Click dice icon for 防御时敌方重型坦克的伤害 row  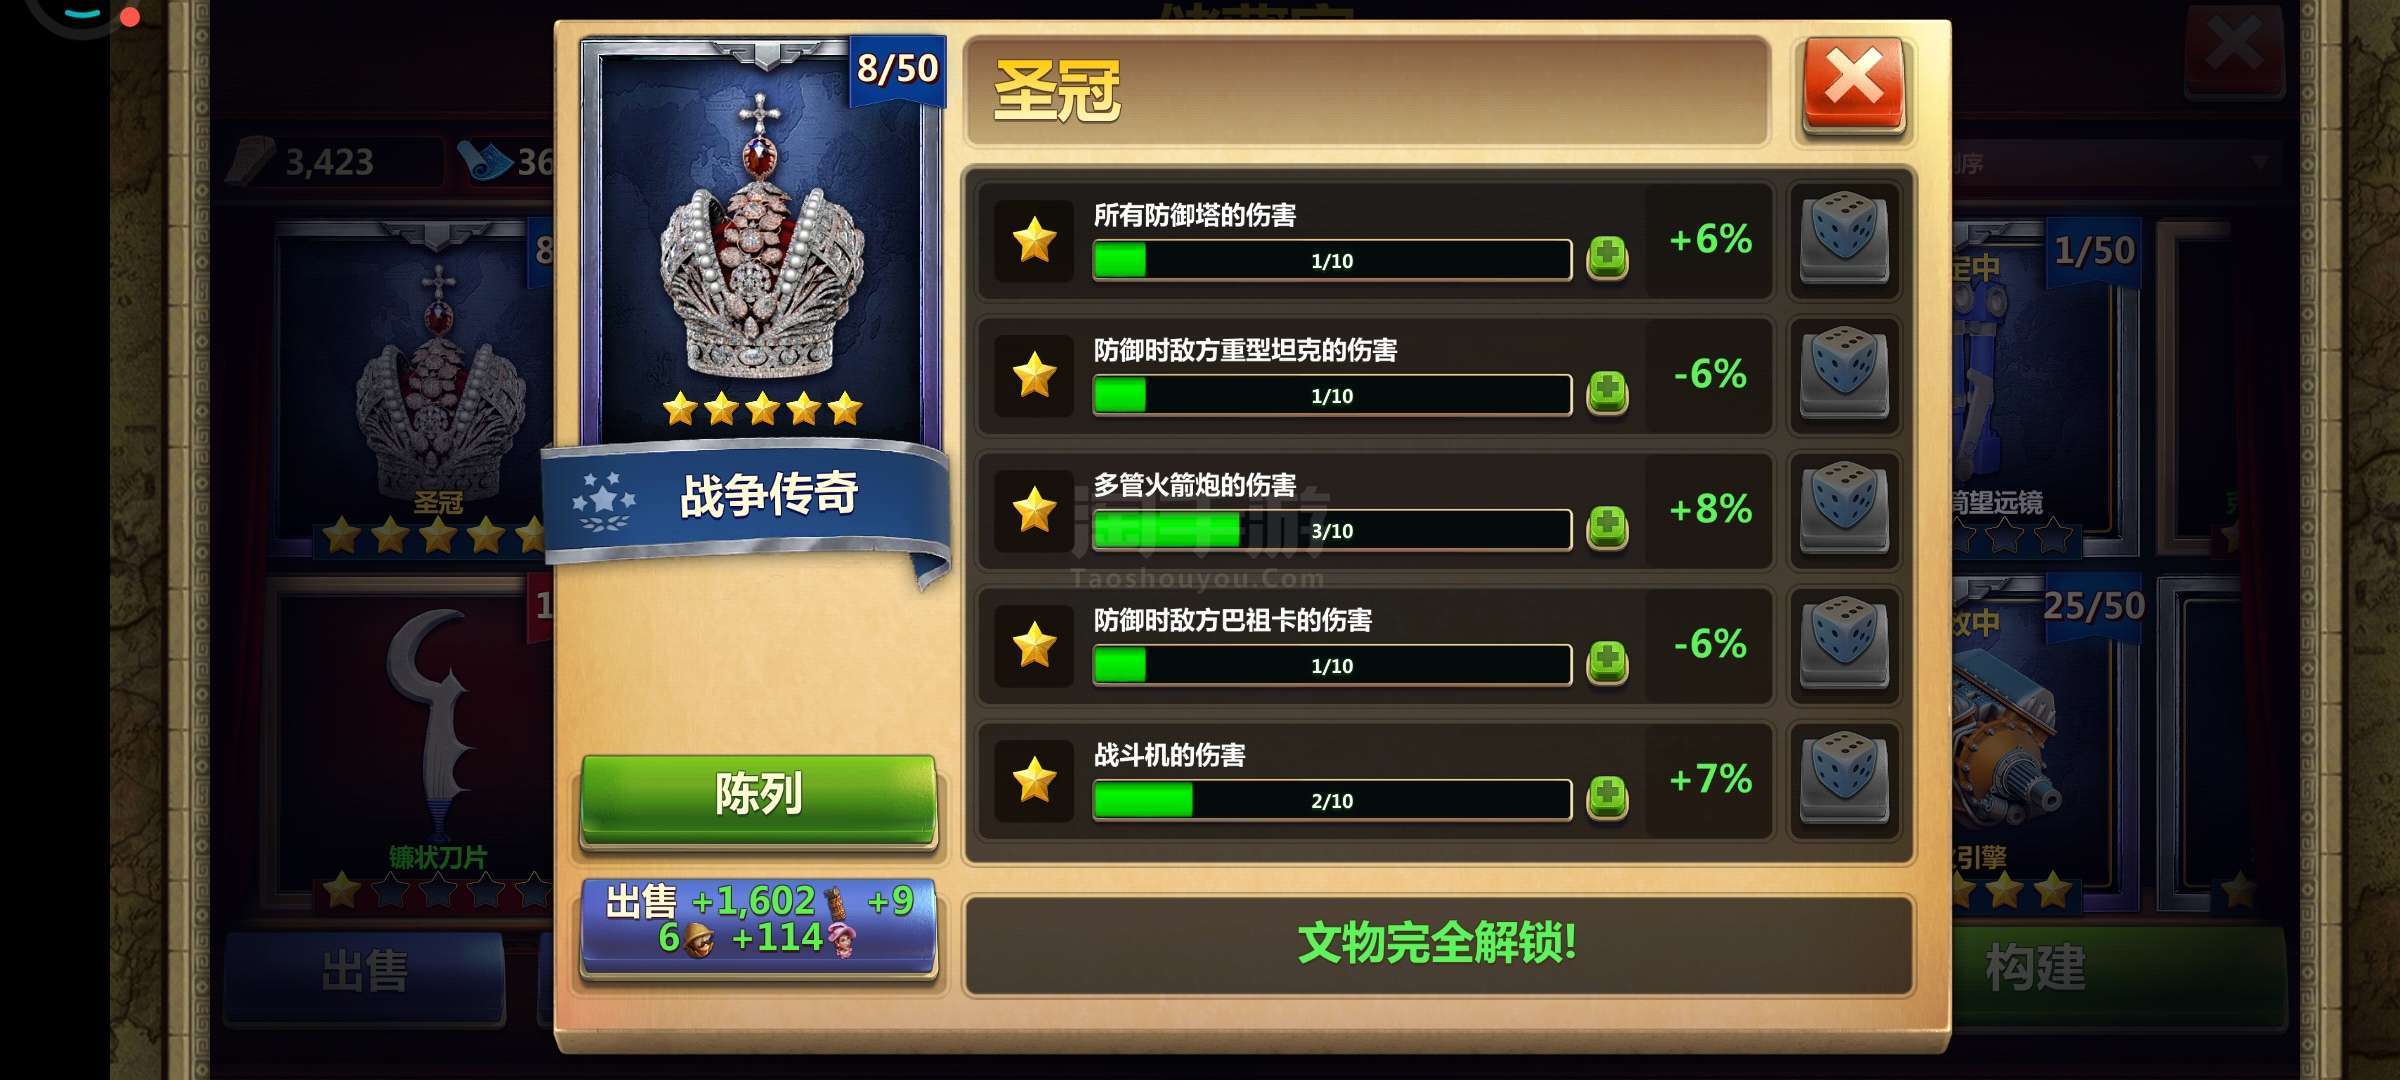pyautogui.click(x=1844, y=375)
